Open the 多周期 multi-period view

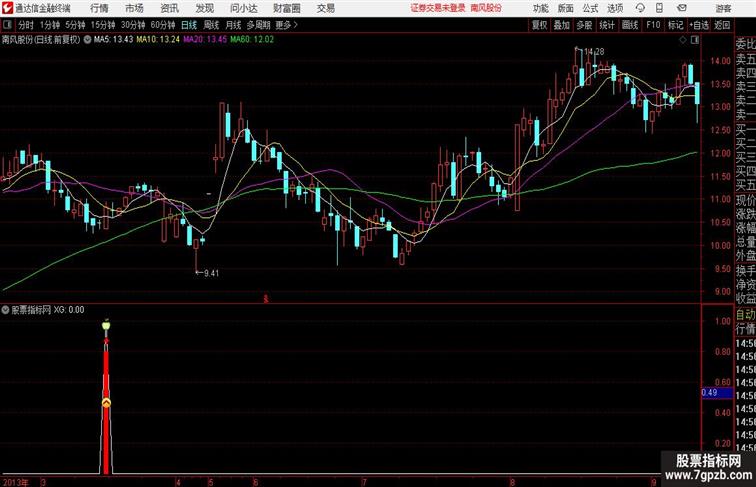coord(258,25)
